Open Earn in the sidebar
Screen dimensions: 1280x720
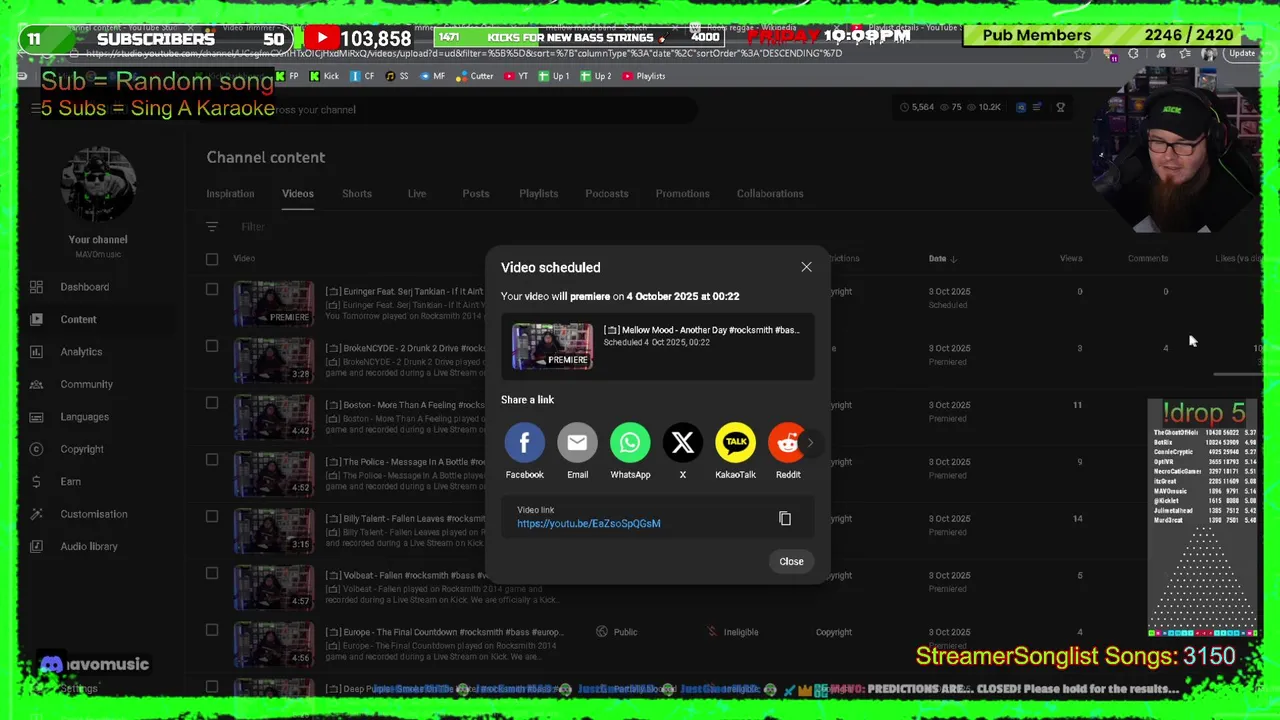pos(70,481)
